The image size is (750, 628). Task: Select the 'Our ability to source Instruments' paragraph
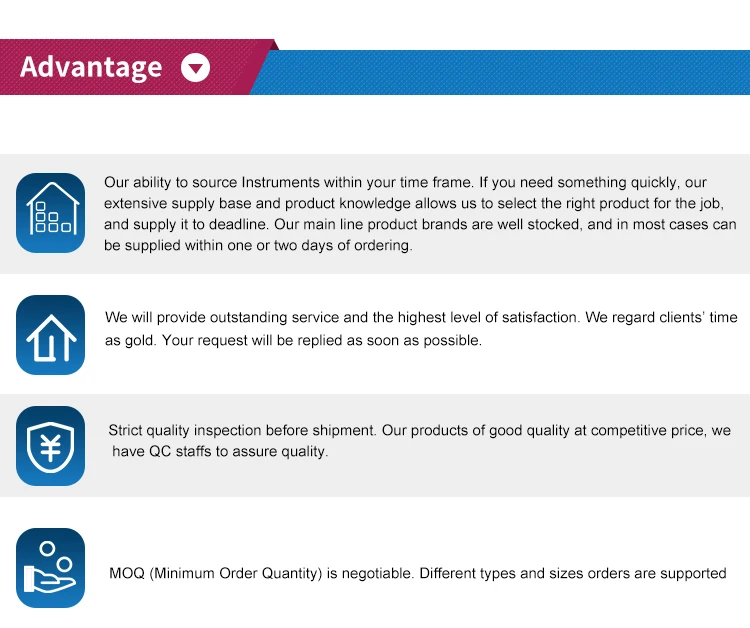coord(420,214)
